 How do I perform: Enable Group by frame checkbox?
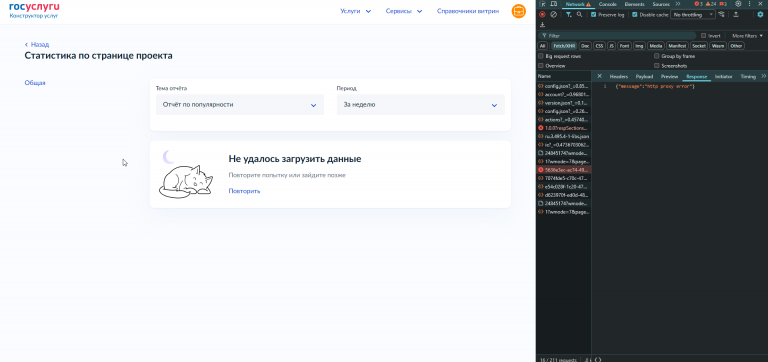pos(657,56)
